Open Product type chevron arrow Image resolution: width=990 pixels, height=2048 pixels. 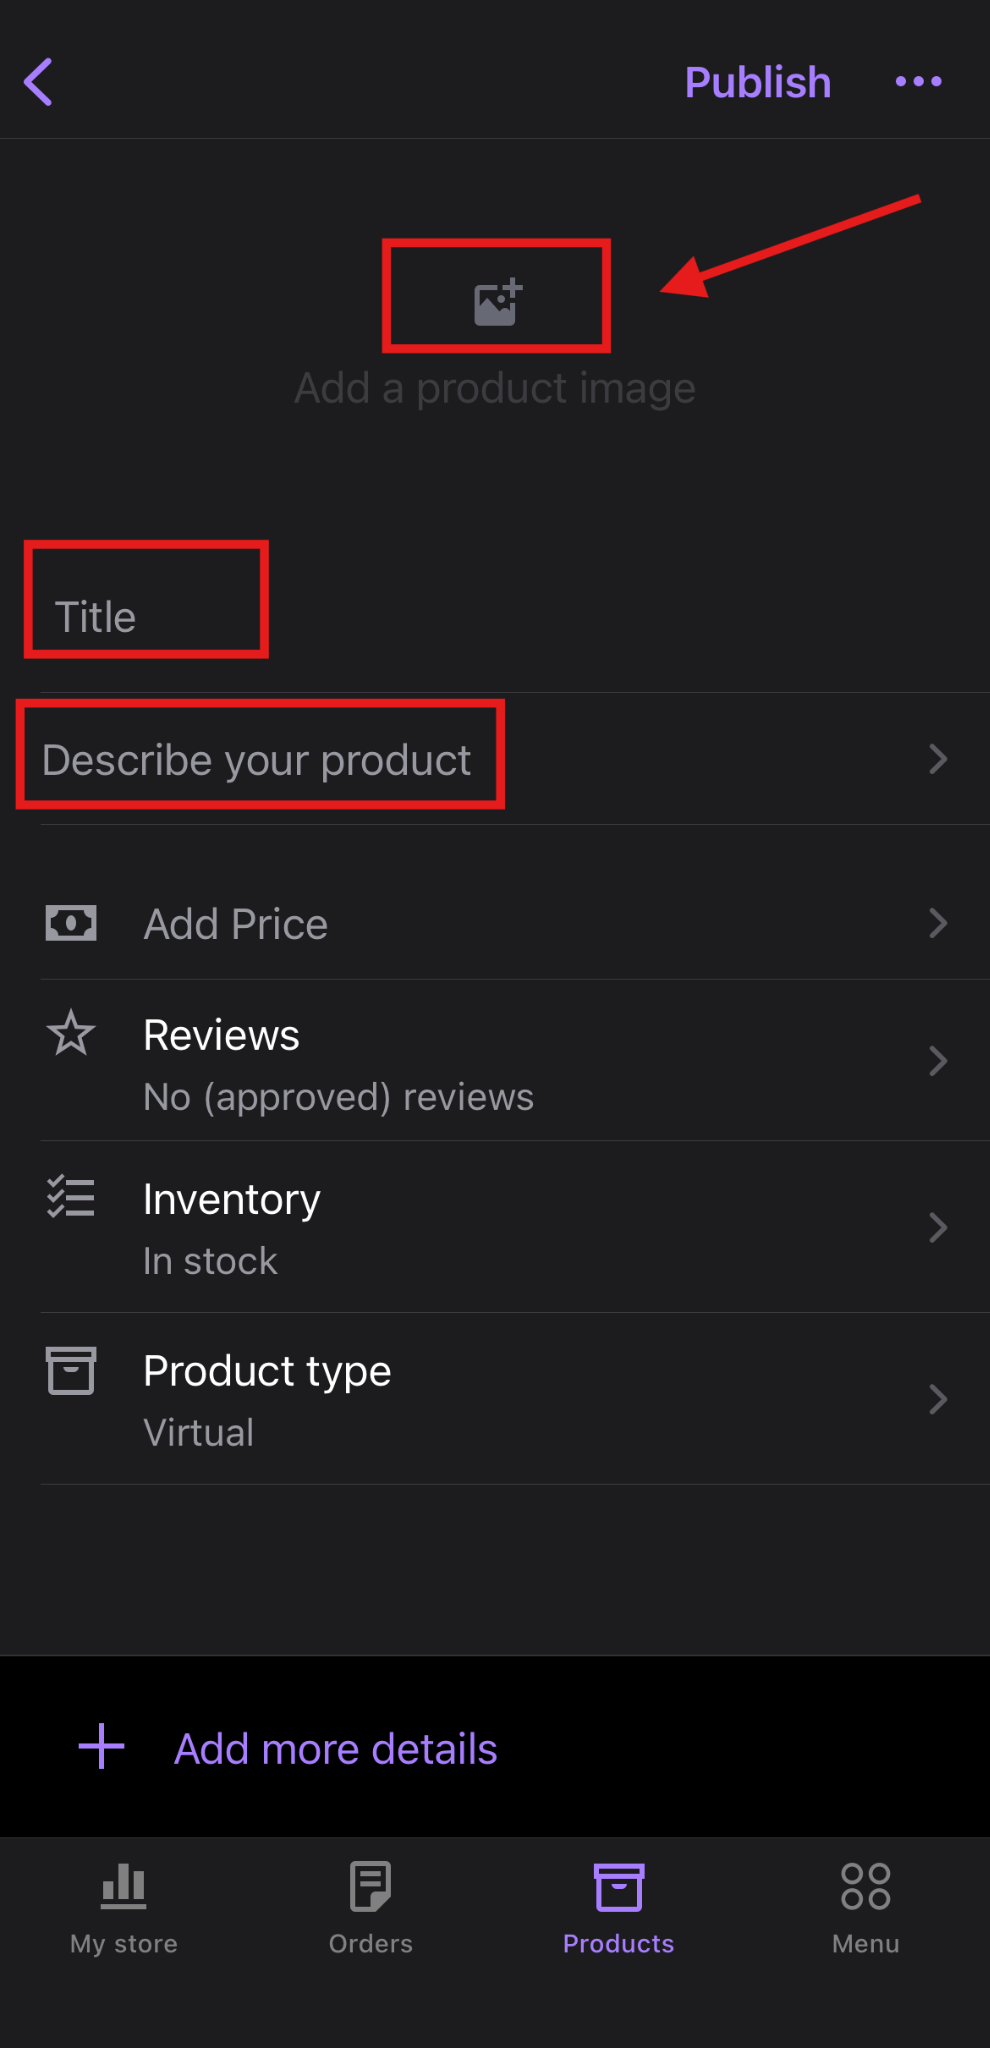click(x=937, y=1399)
